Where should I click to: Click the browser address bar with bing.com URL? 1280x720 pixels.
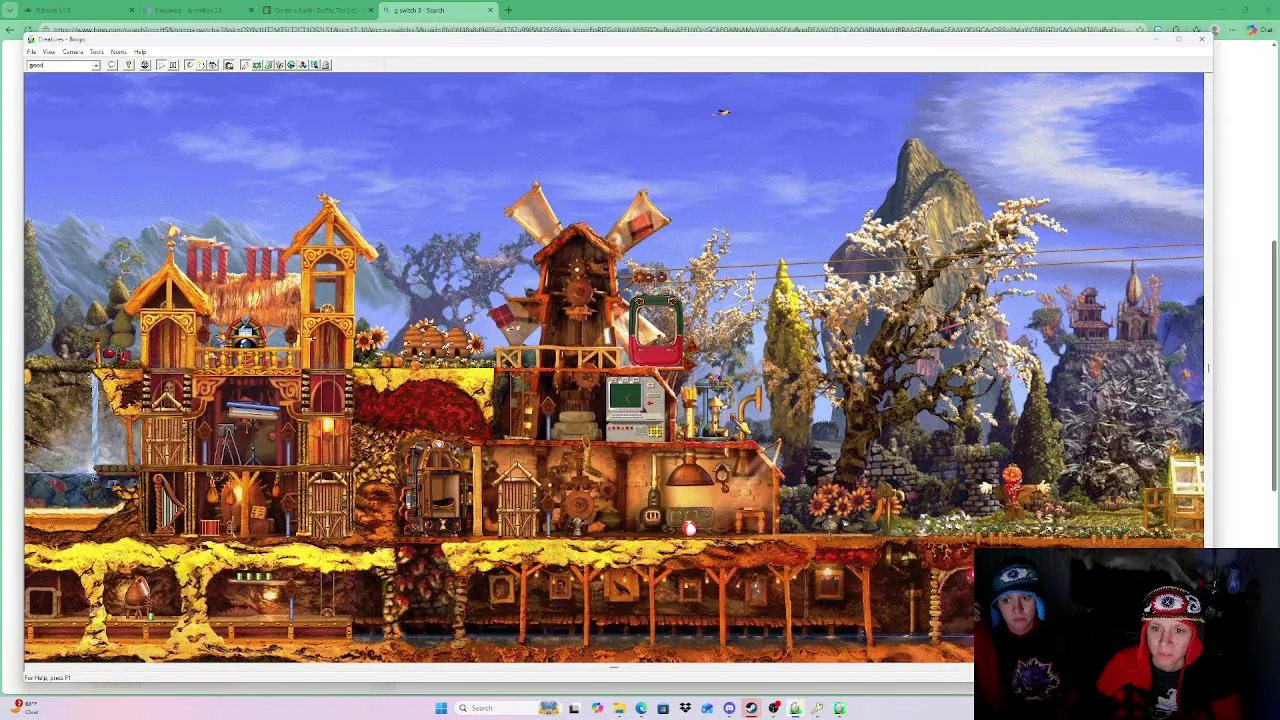pyautogui.click(x=590, y=30)
